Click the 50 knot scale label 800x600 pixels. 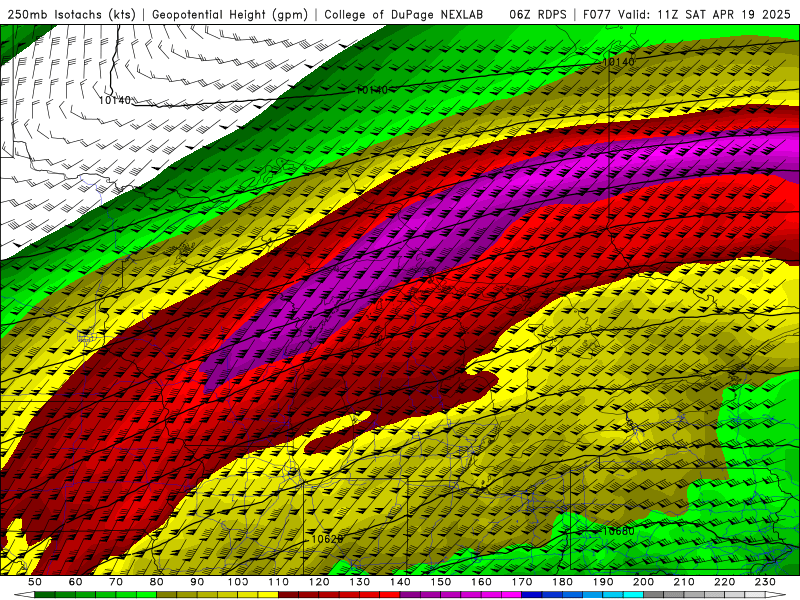tap(35, 582)
